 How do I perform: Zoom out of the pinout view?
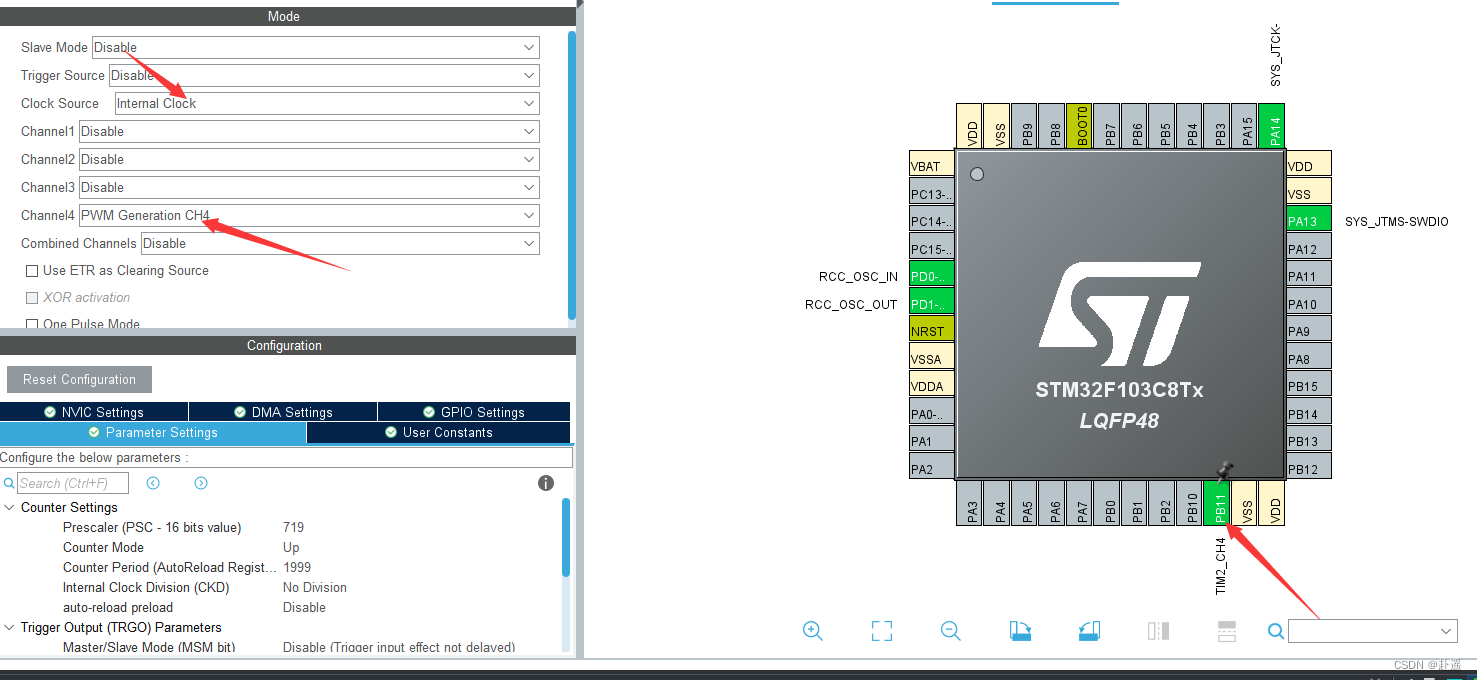click(949, 631)
